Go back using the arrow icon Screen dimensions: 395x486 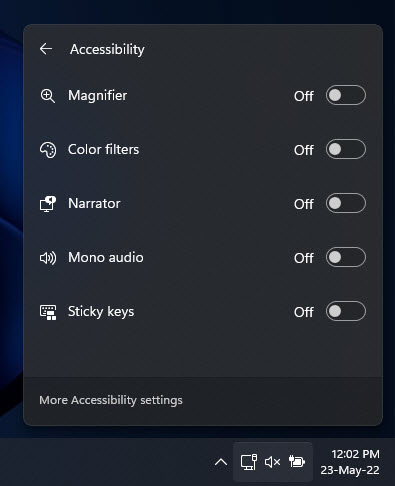click(x=46, y=49)
